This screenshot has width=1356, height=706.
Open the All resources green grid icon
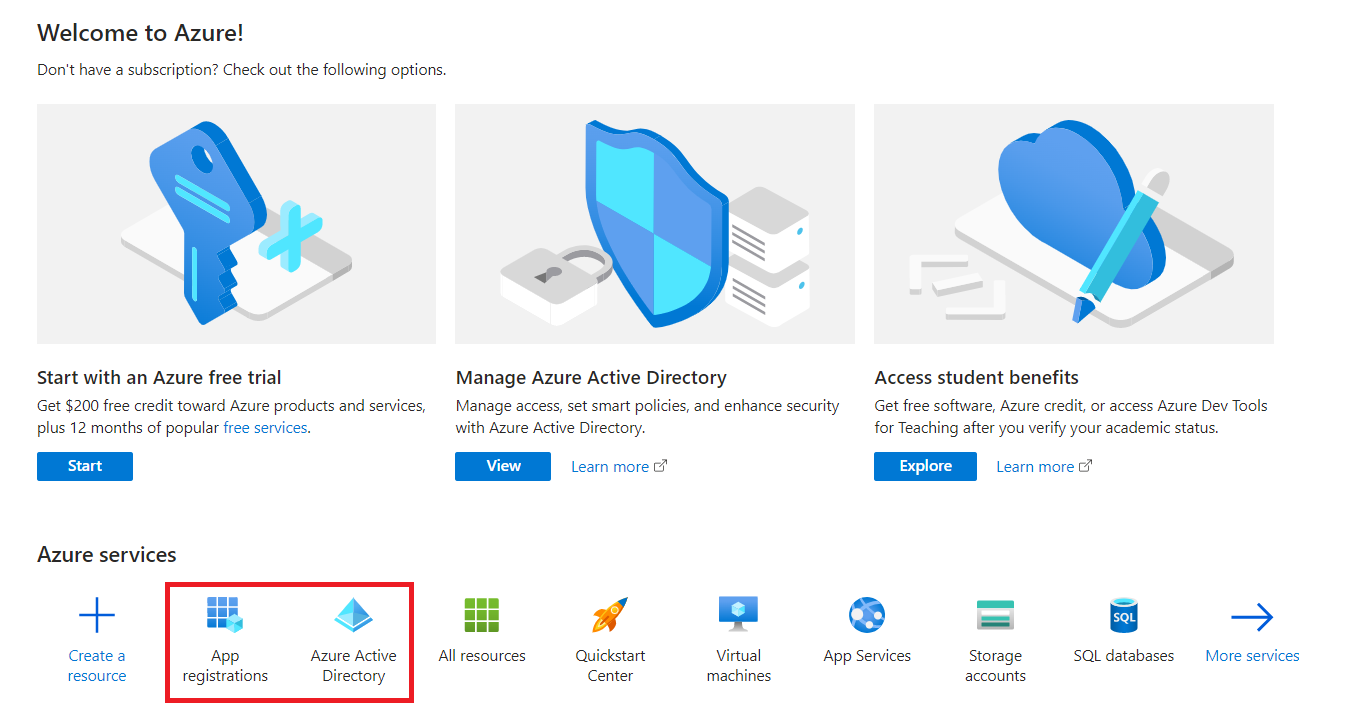[482, 615]
